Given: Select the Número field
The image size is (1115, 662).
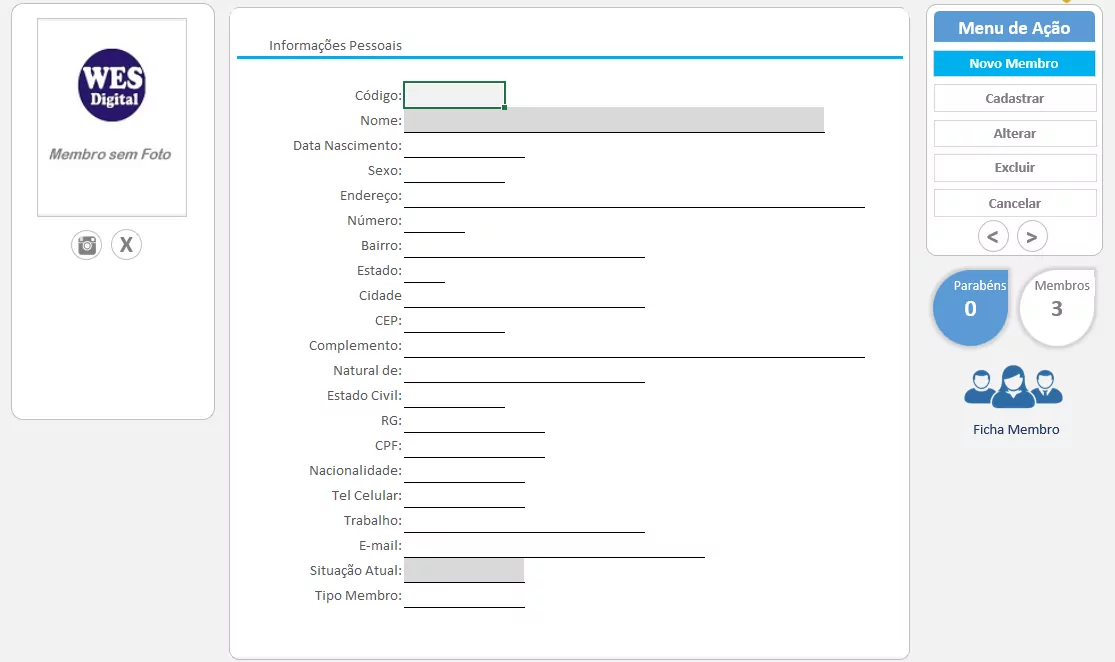Looking at the screenshot, I should 434,220.
